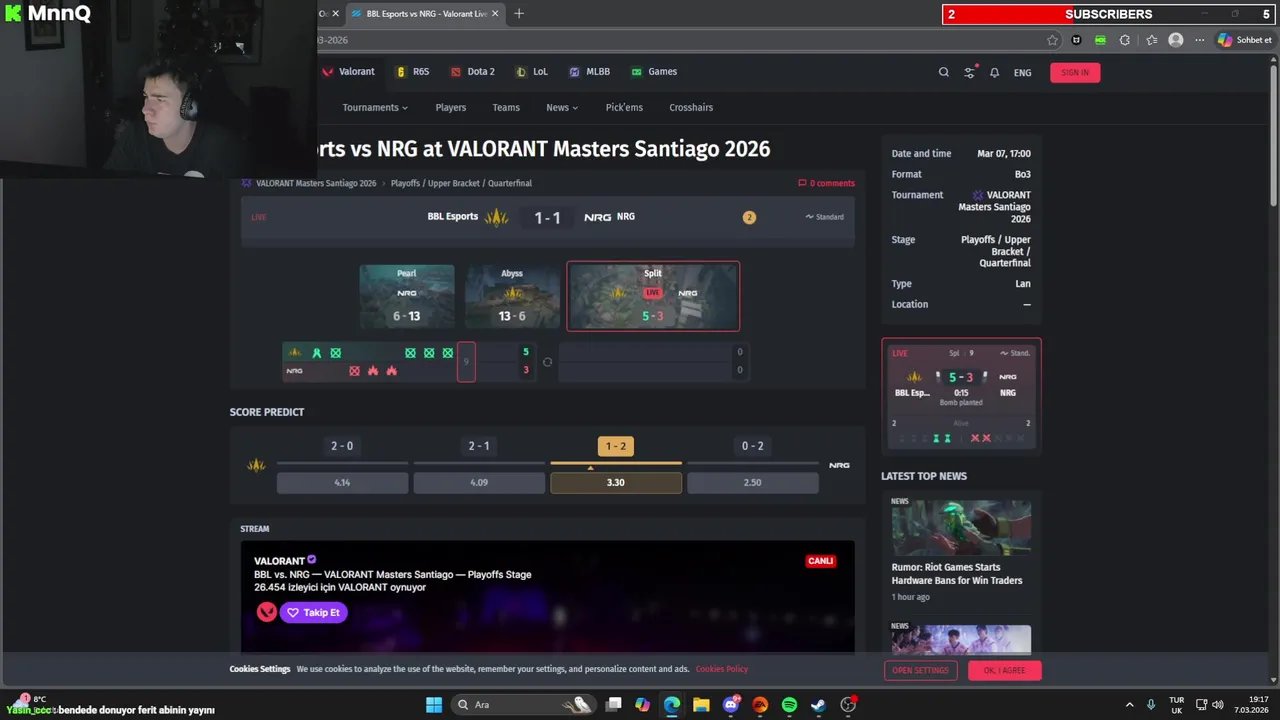Expand the Tournaments dropdown menu
Viewport: 1280px width, 720px height.
tap(375, 108)
